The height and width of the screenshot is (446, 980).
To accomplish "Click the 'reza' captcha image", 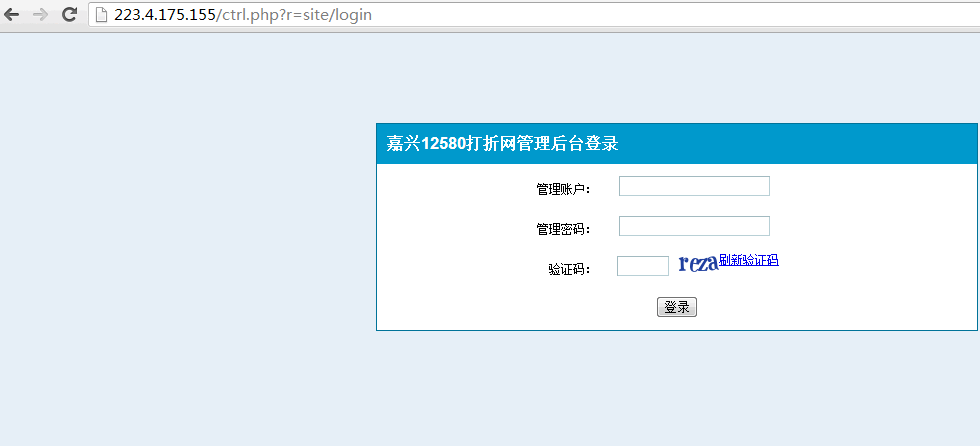I will point(698,263).
